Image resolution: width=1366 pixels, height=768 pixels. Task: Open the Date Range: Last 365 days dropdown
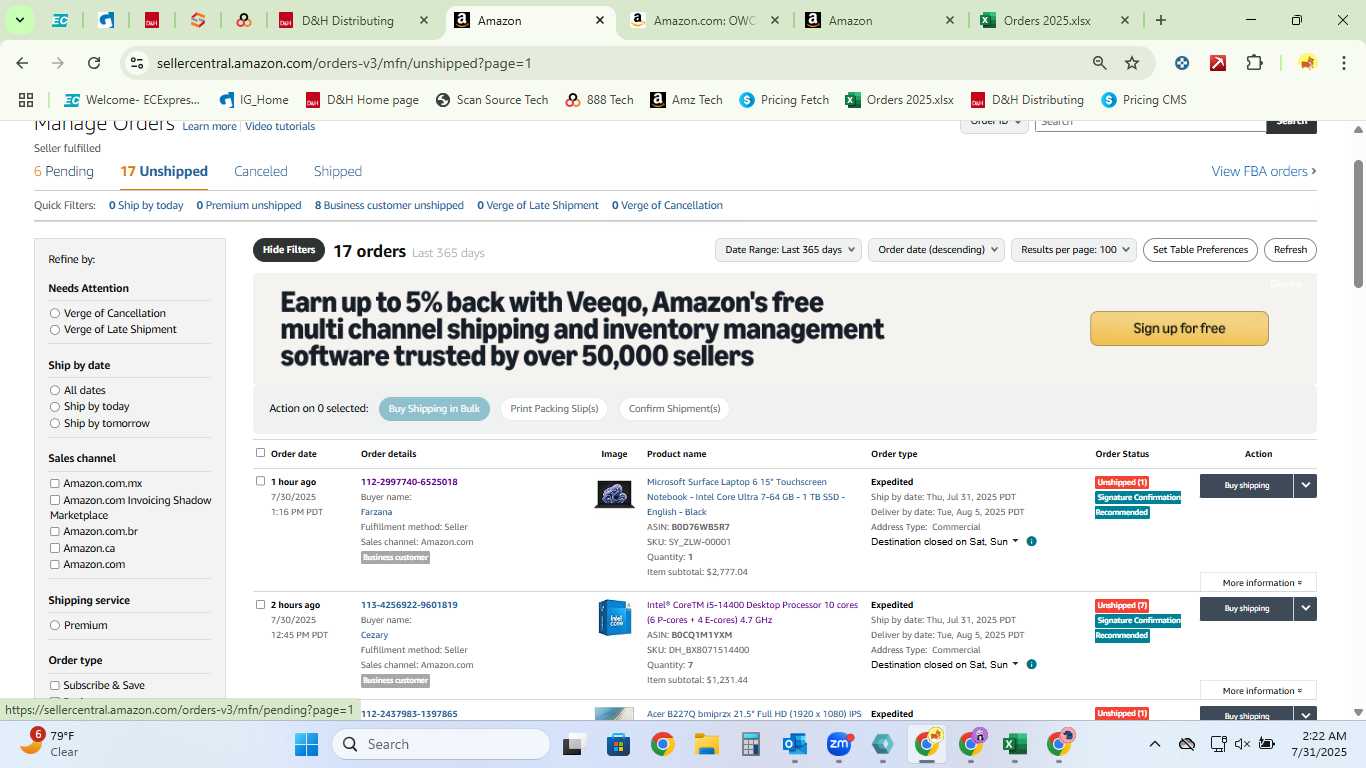point(790,249)
